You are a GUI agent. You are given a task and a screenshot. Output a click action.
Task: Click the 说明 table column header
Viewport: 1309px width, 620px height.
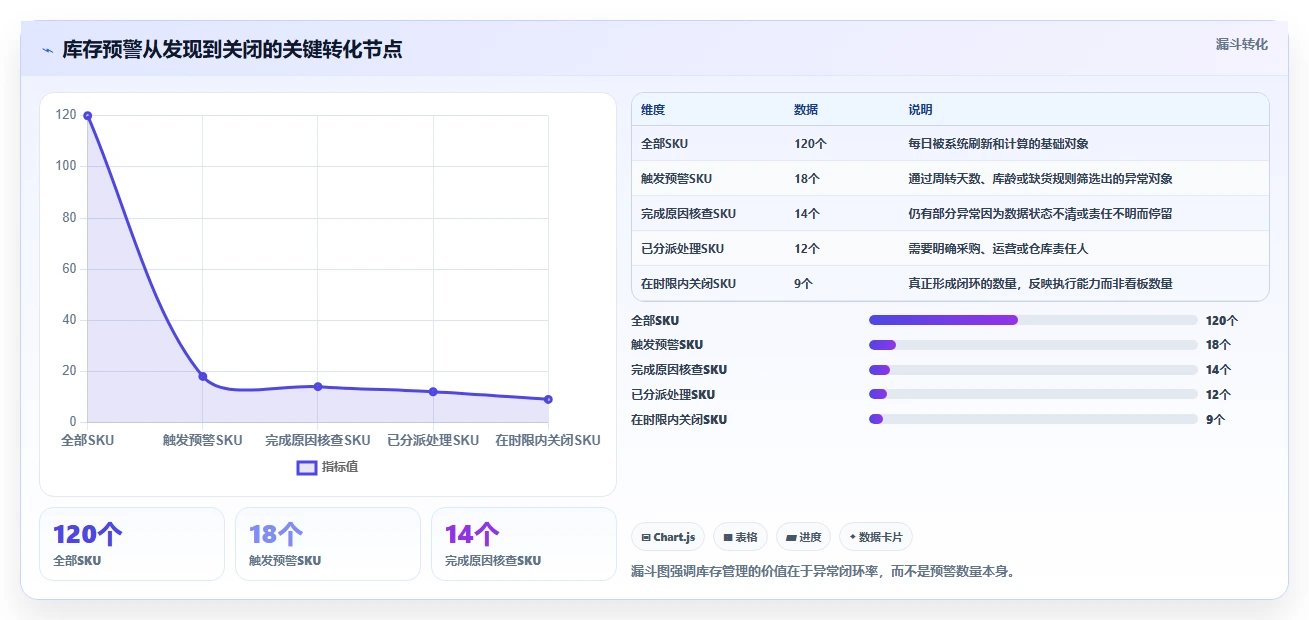pyautogui.click(x=920, y=110)
